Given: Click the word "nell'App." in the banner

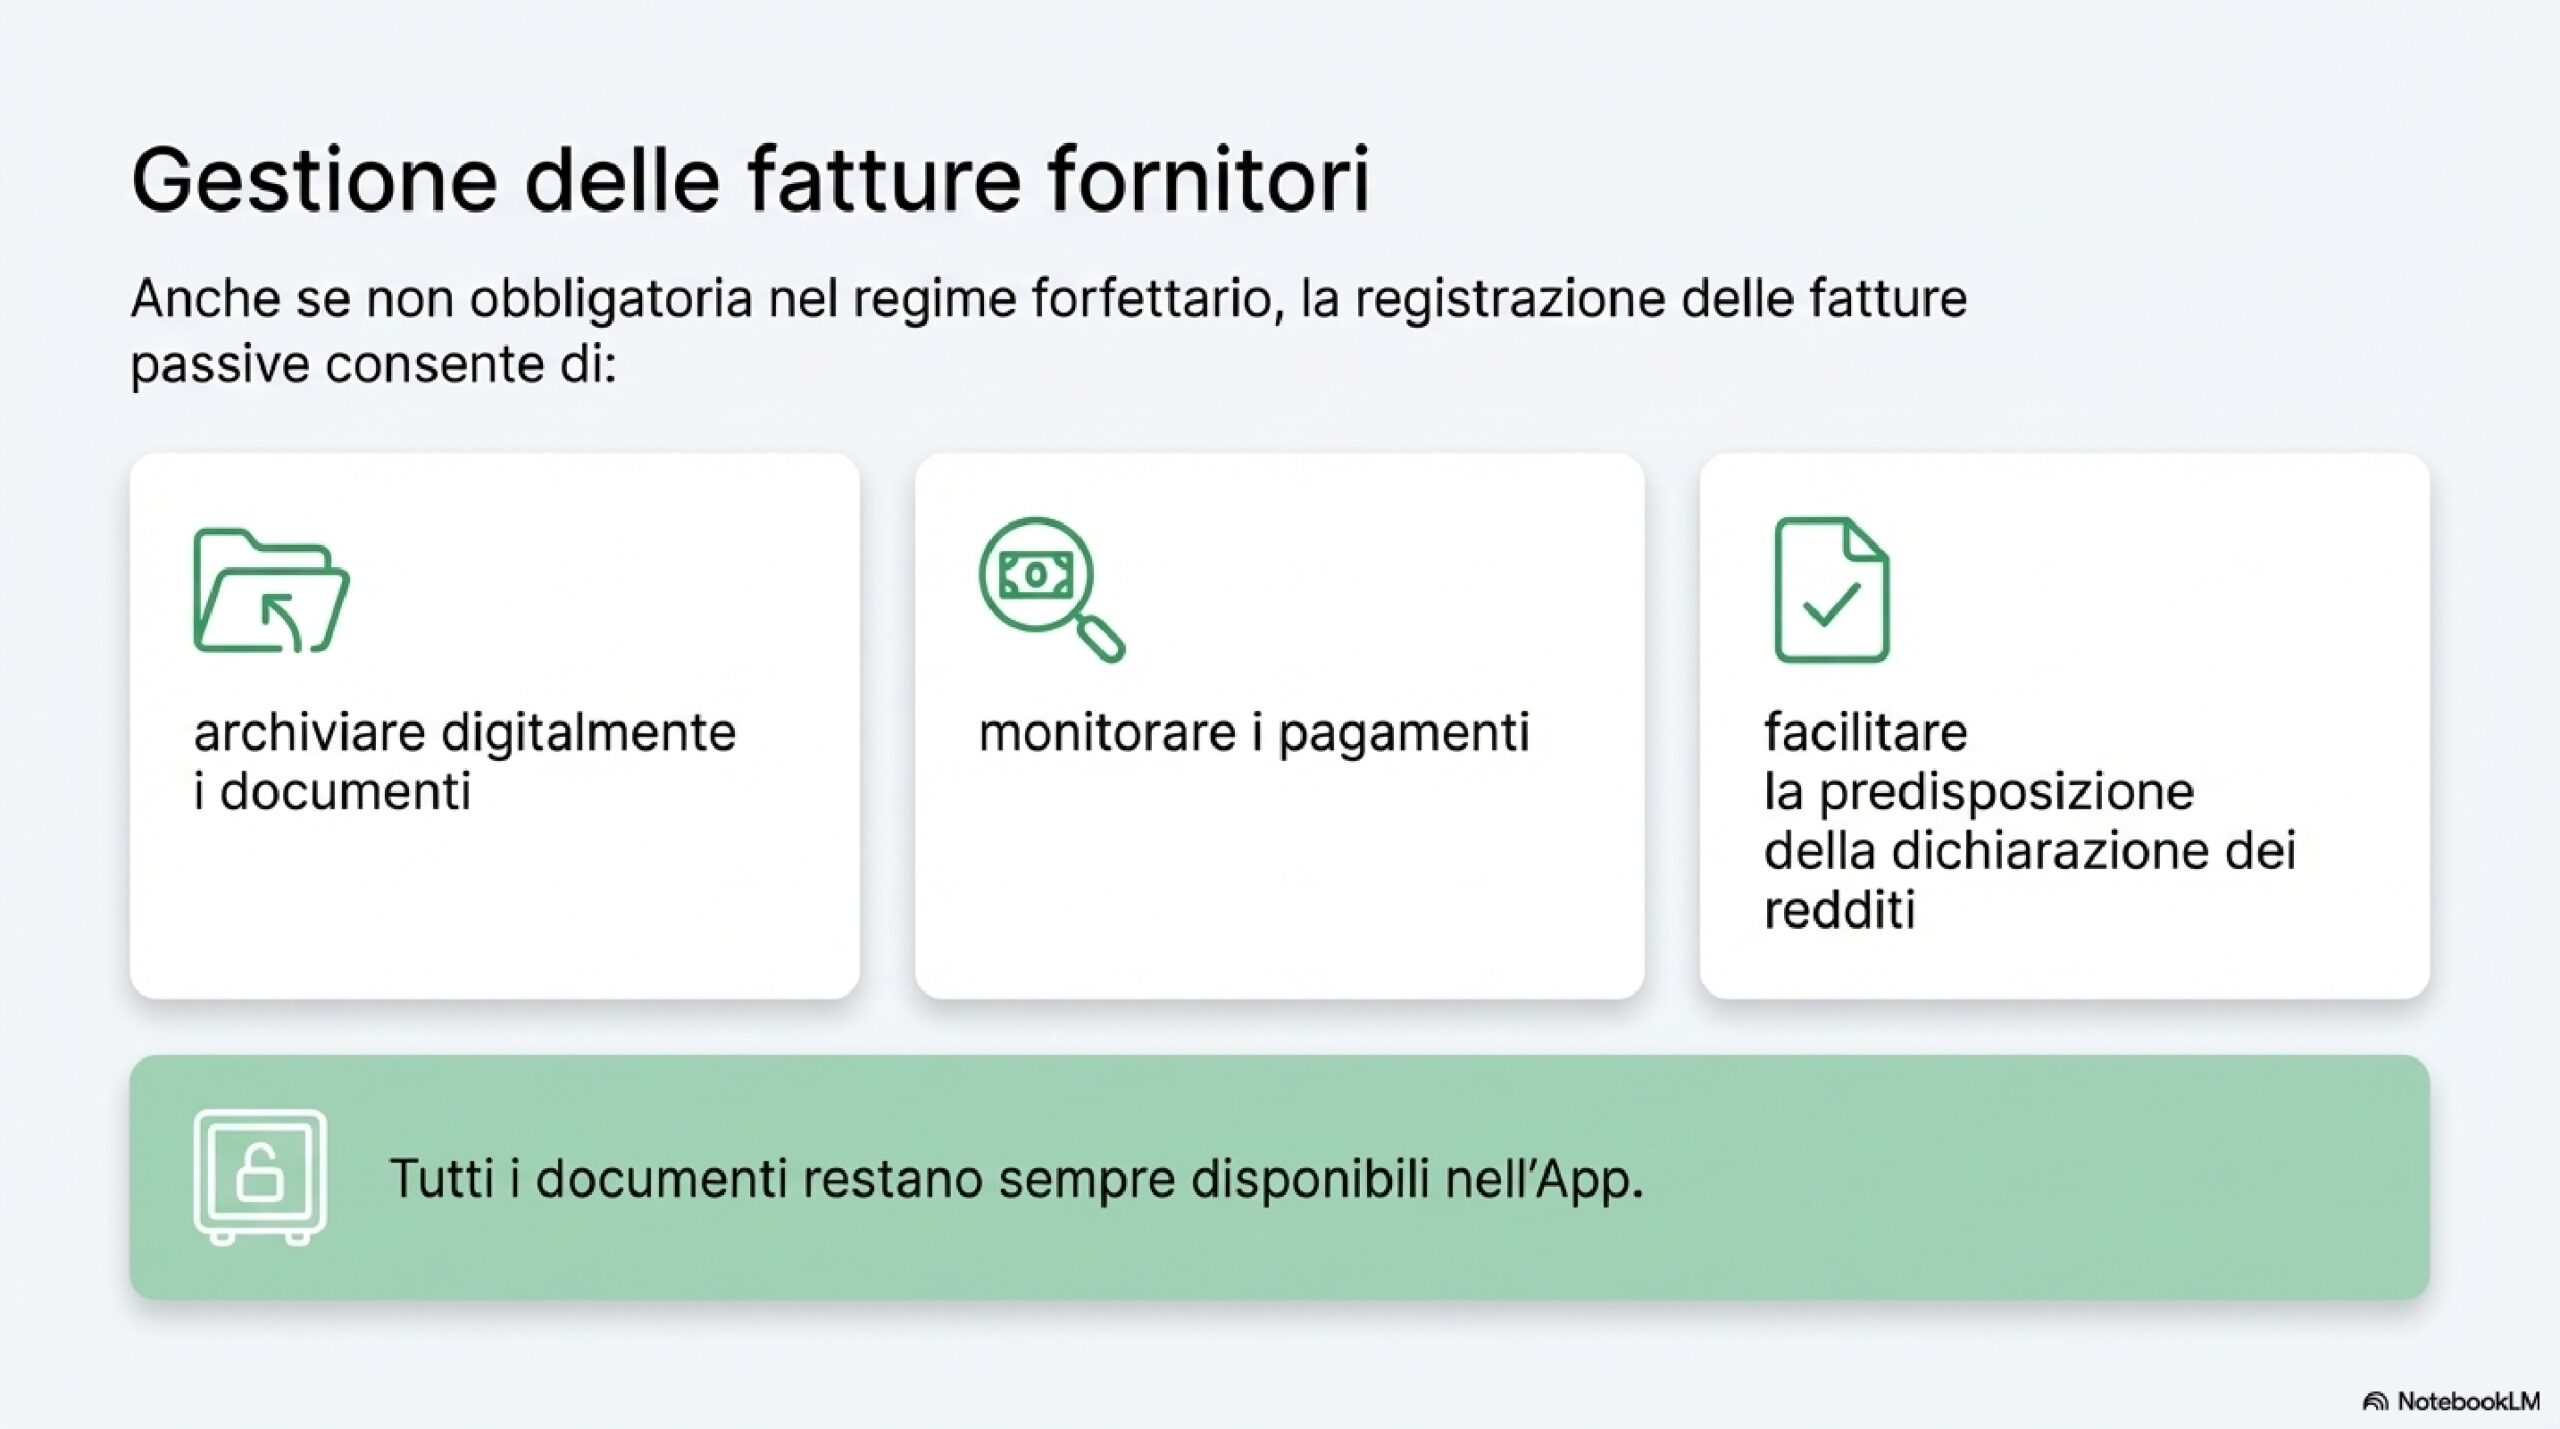Looking at the screenshot, I should (x=1544, y=1178).
